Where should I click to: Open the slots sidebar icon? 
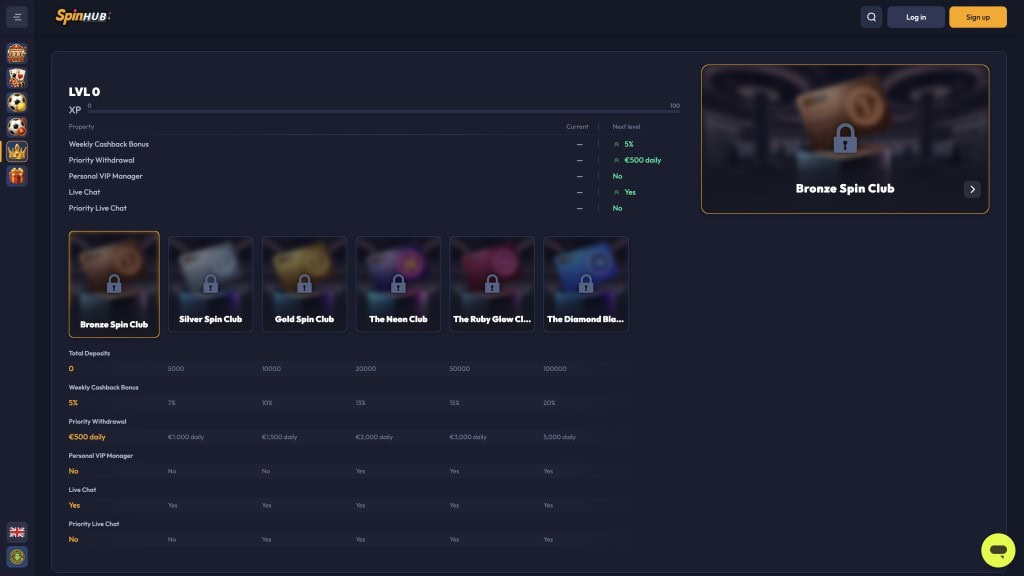(17, 53)
